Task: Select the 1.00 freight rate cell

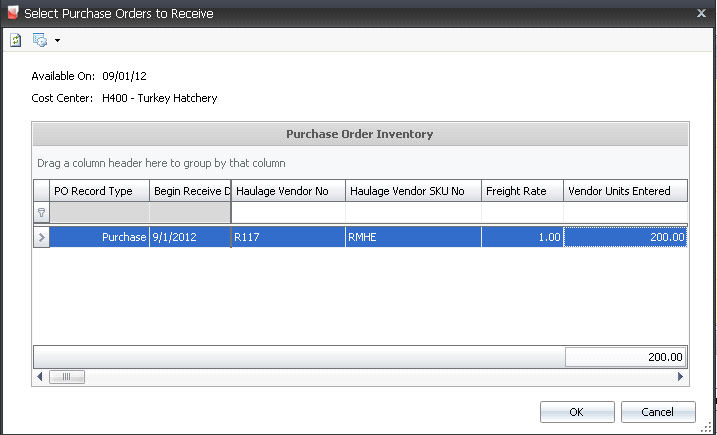Action: click(x=522, y=237)
